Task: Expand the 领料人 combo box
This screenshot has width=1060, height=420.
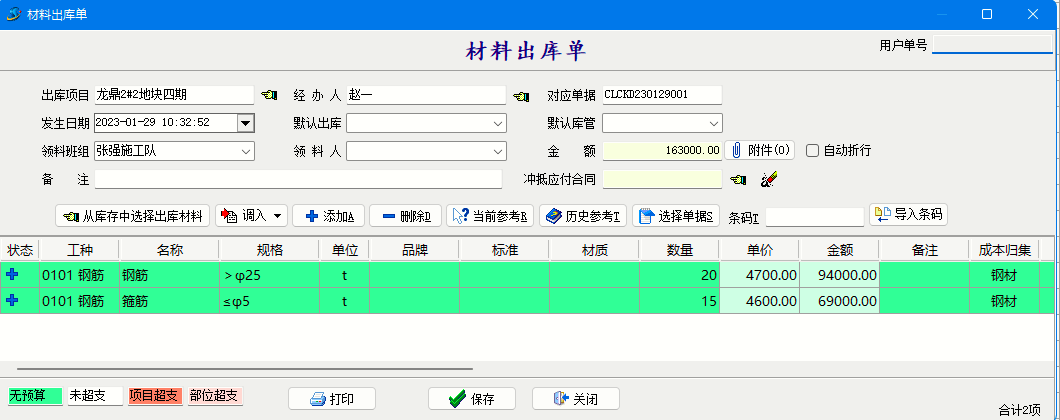Action: [x=498, y=151]
